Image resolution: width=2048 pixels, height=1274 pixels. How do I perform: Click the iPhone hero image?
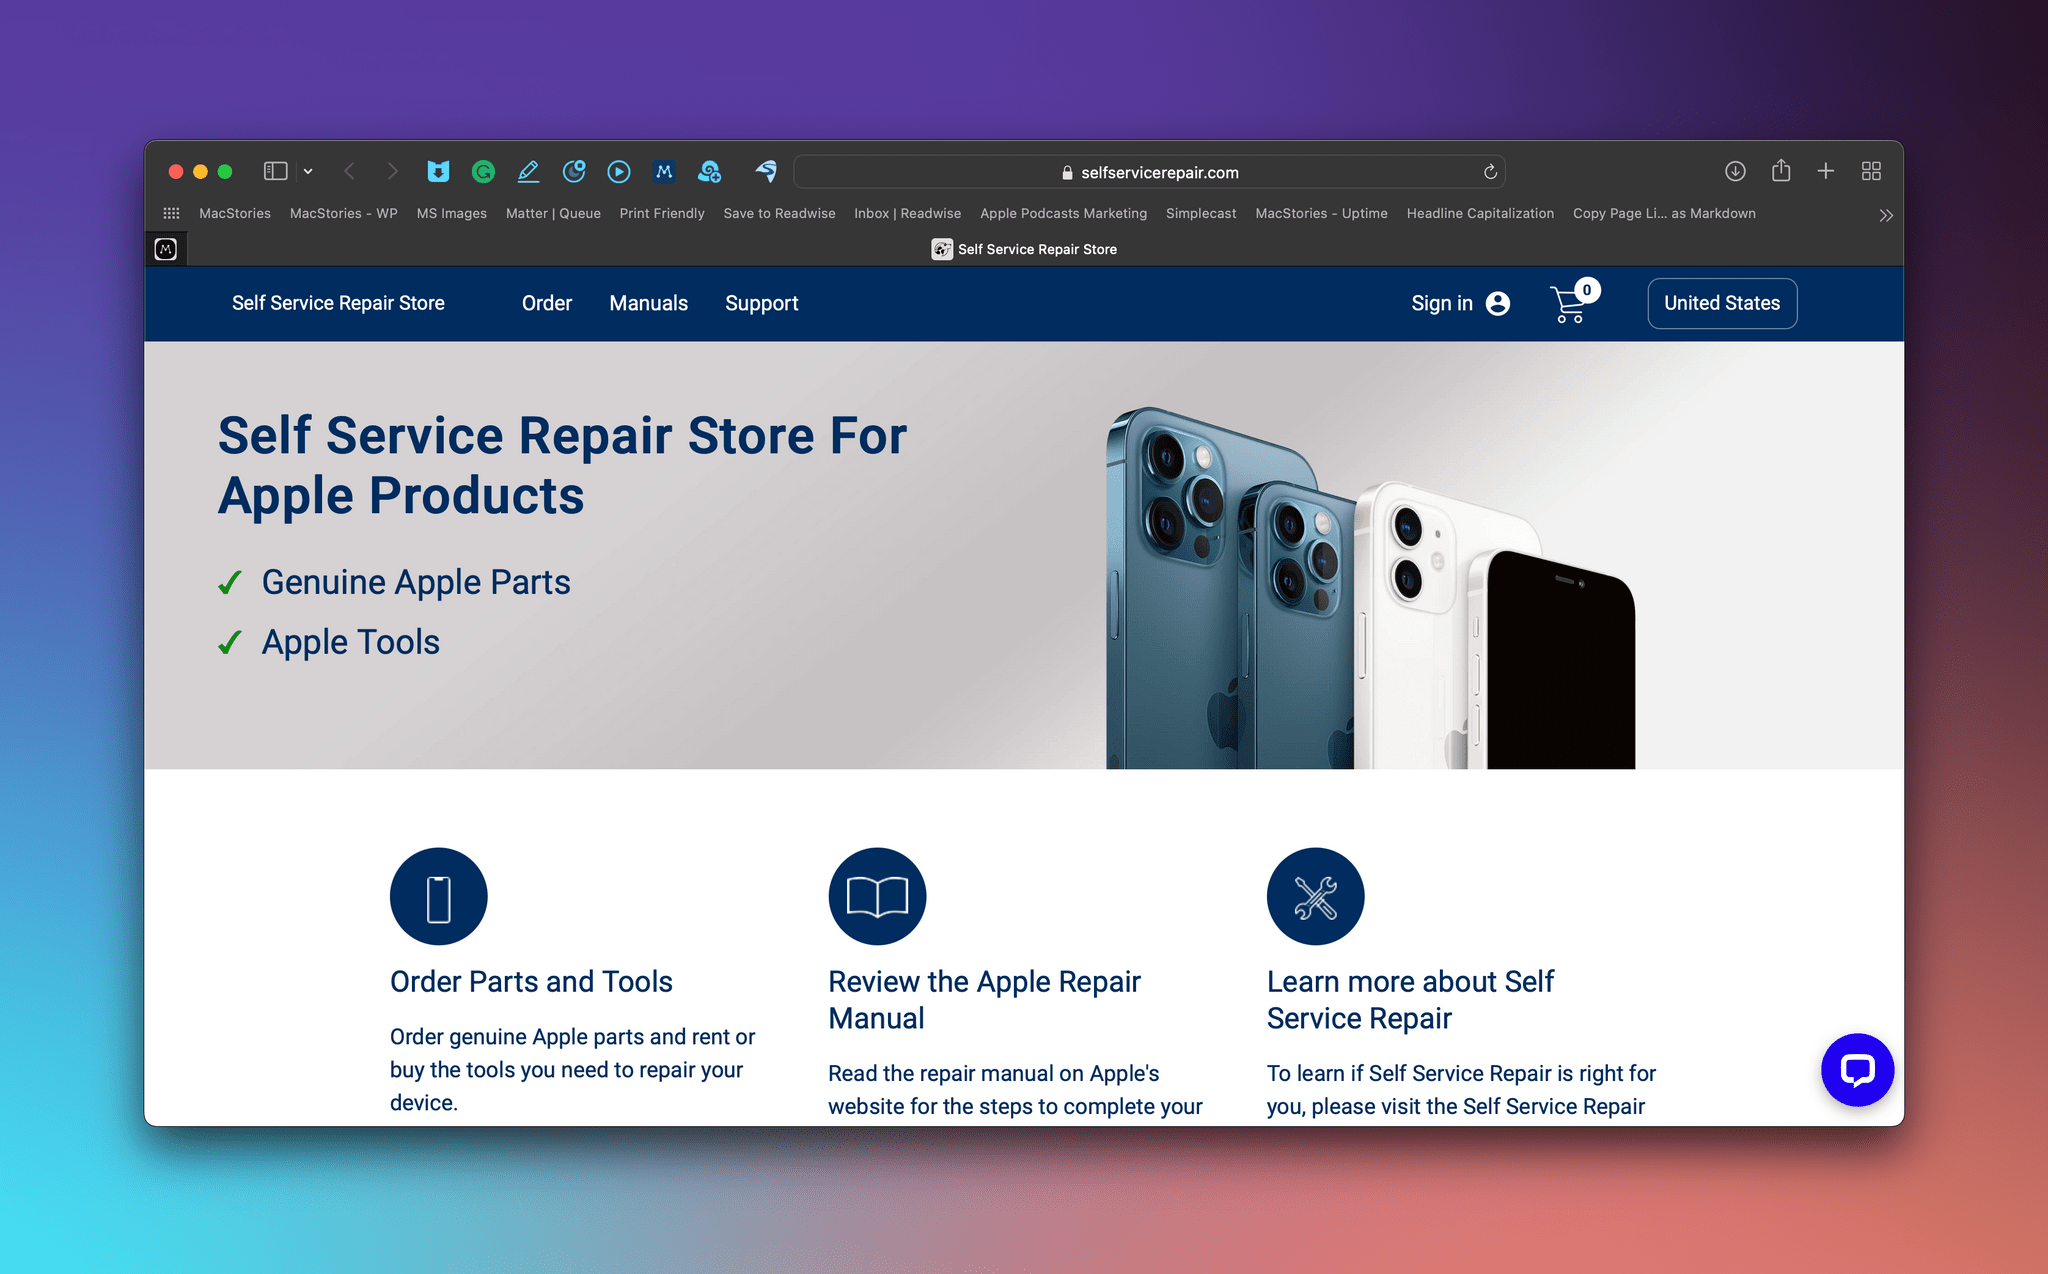click(1370, 588)
